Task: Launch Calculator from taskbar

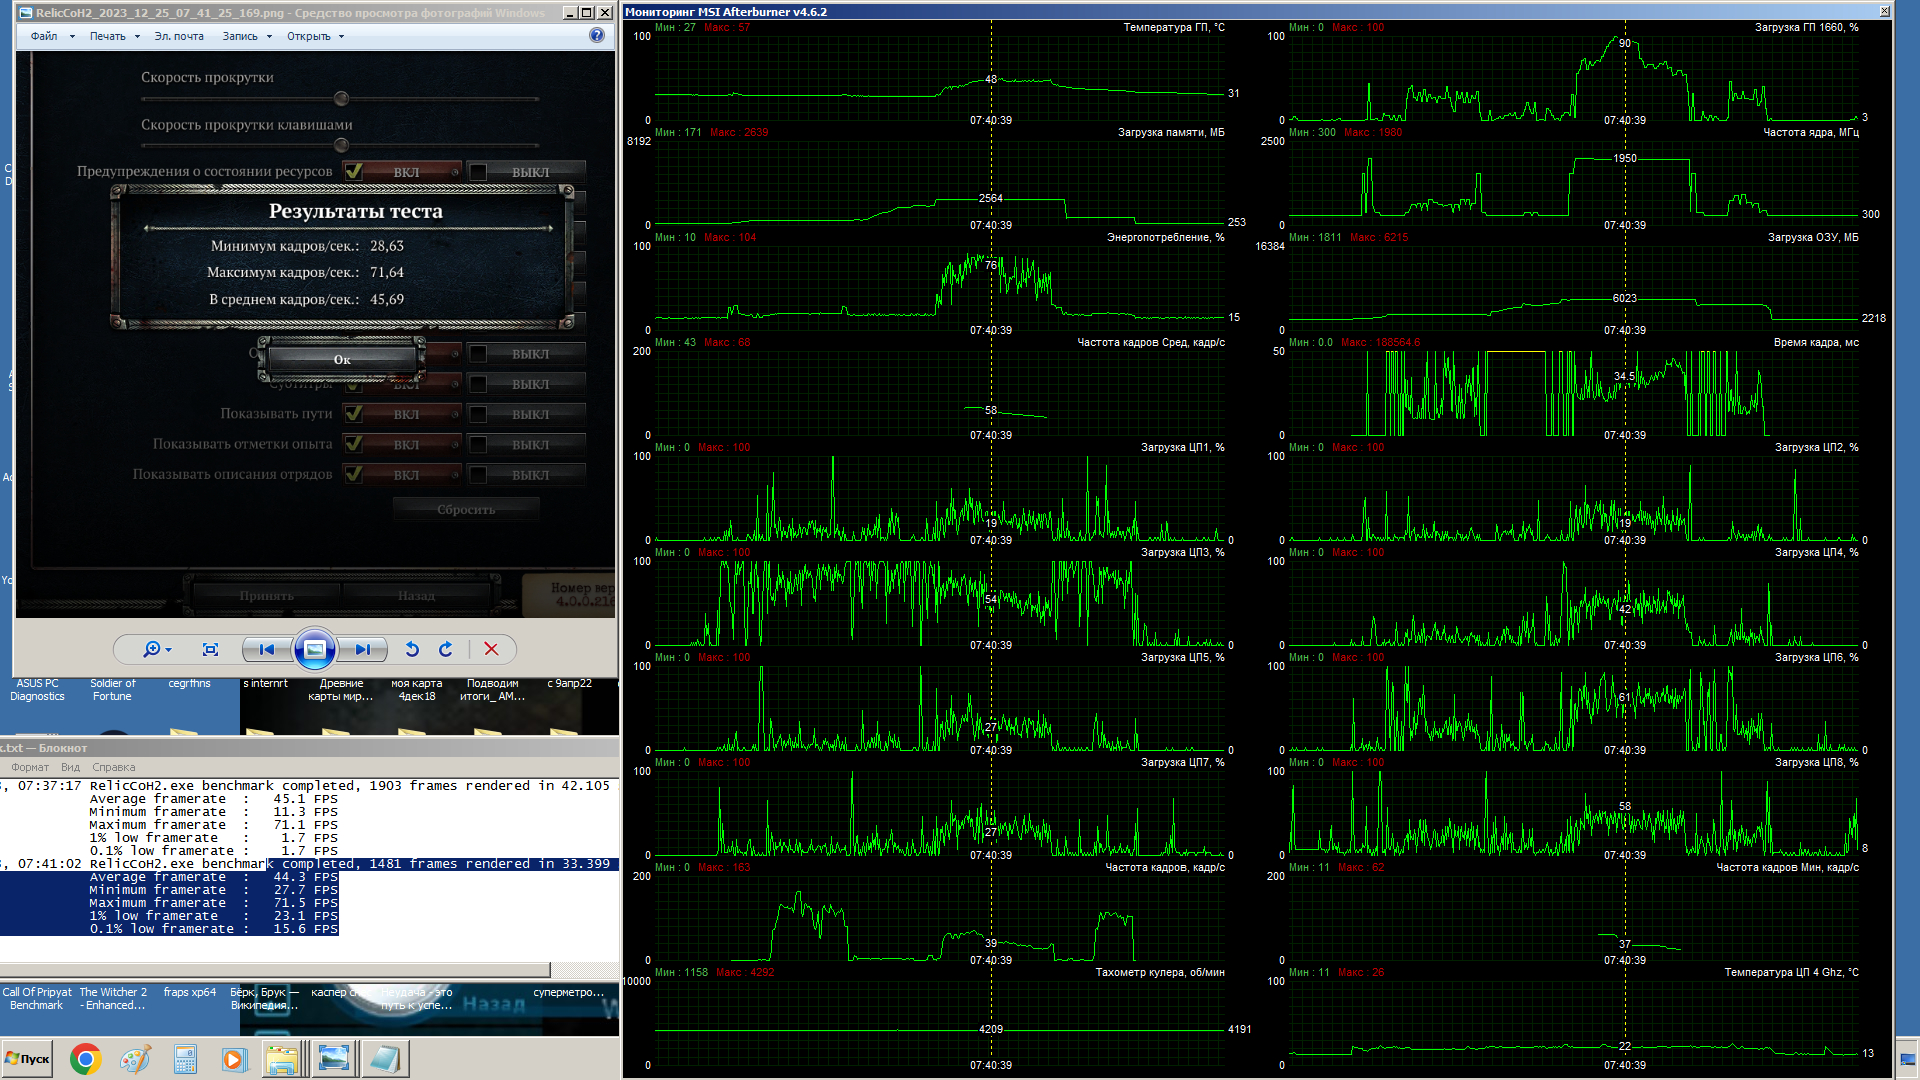Action: click(x=185, y=1058)
